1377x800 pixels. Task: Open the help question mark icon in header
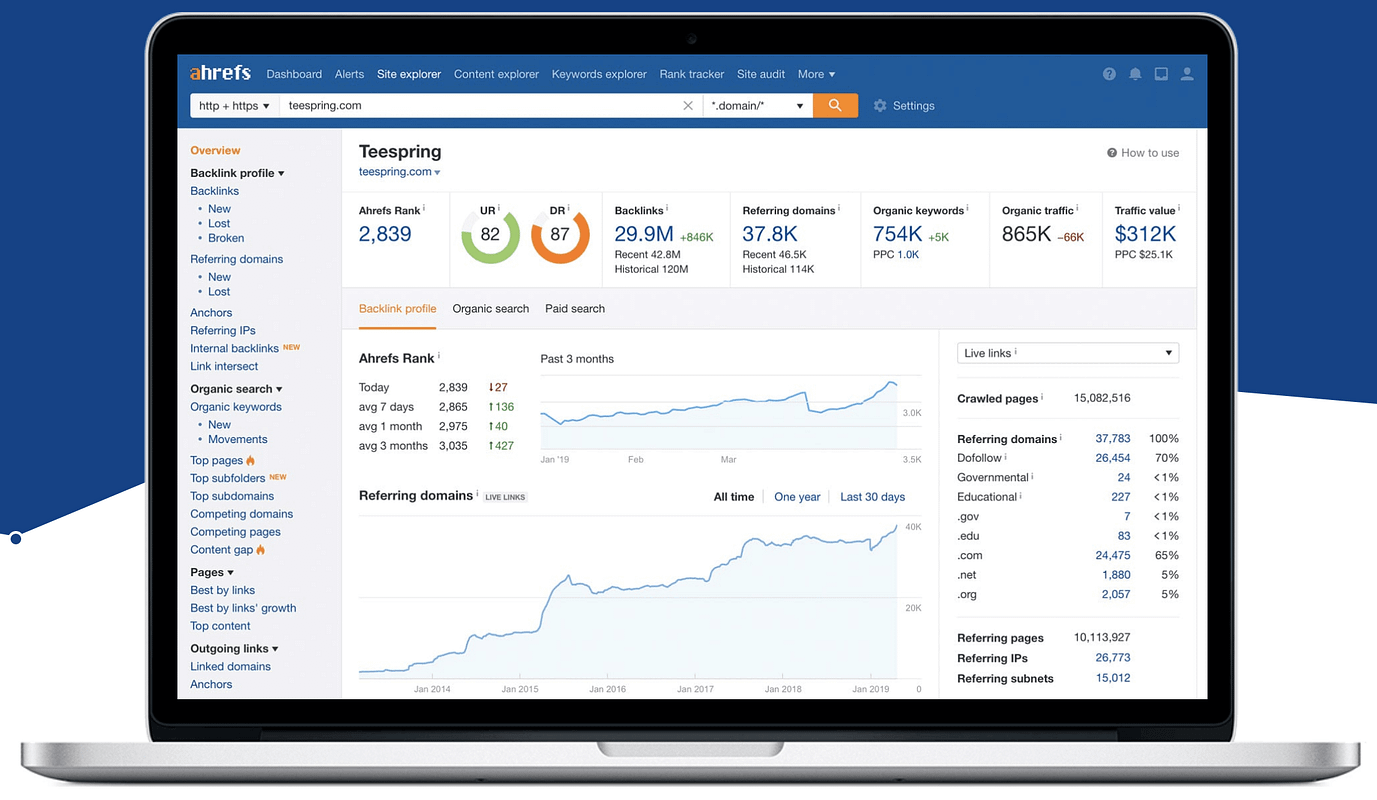coord(1109,74)
